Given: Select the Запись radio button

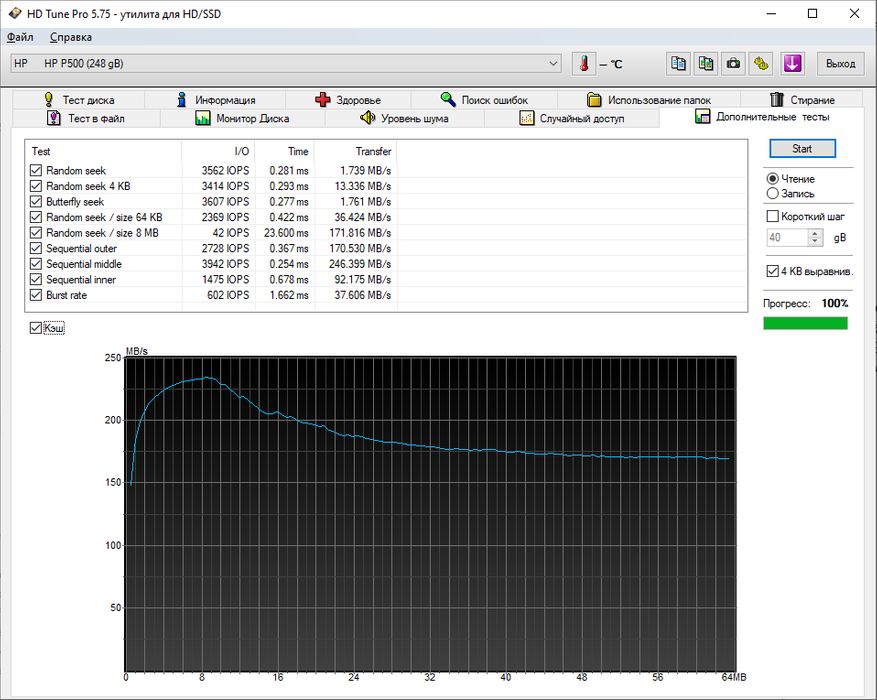Looking at the screenshot, I should click(772, 193).
